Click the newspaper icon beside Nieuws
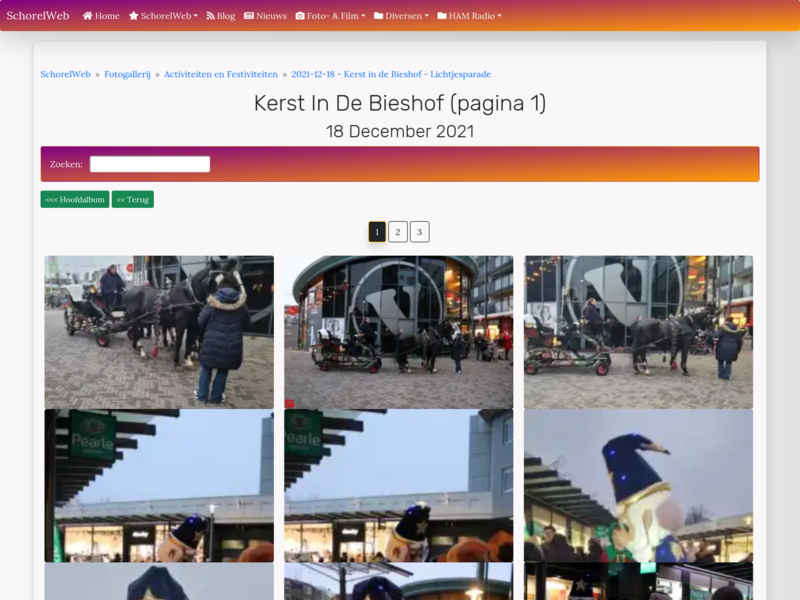The height and width of the screenshot is (600, 800). point(249,16)
